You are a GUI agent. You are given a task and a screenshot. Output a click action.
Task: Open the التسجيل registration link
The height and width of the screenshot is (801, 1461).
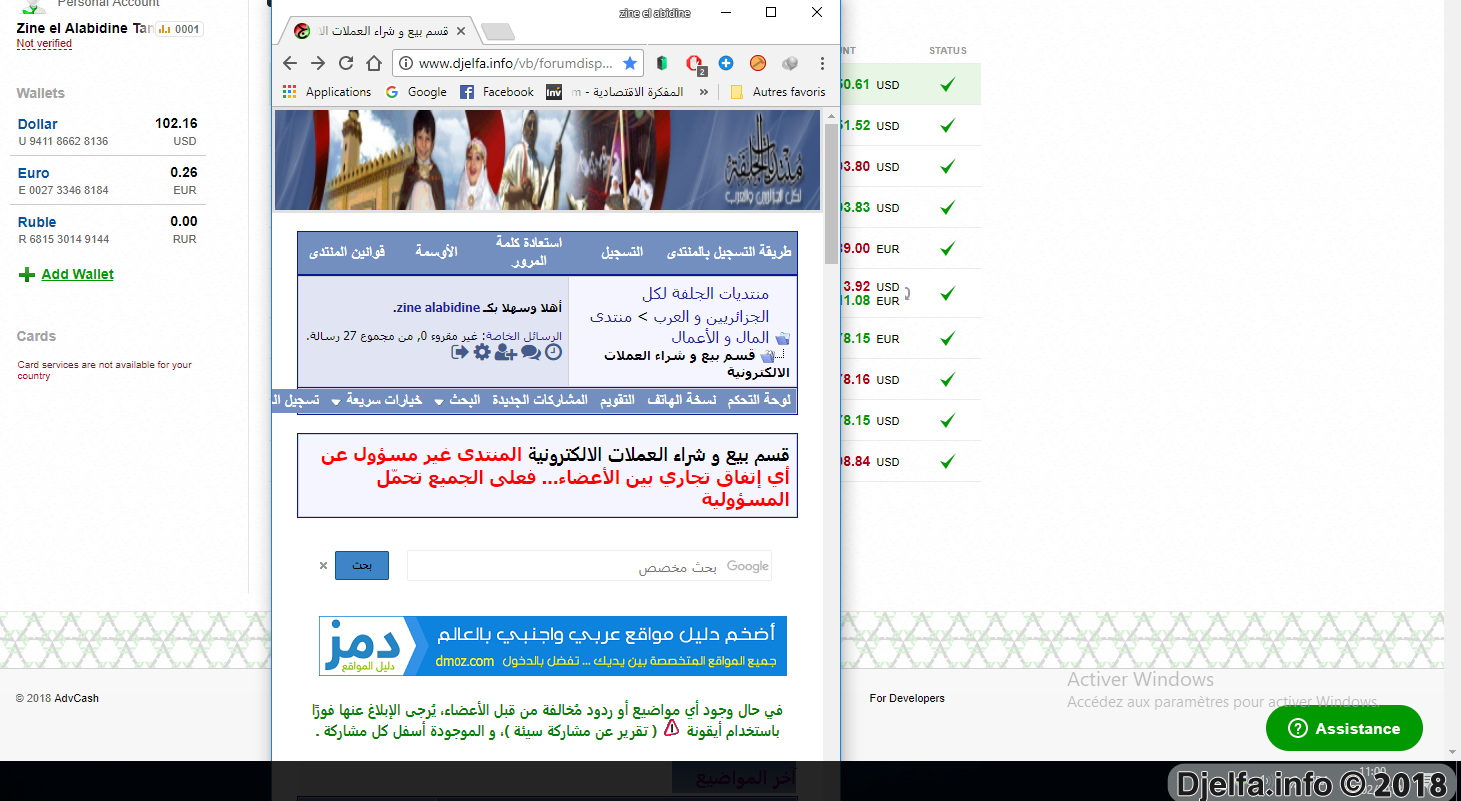[x=622, y=253]
